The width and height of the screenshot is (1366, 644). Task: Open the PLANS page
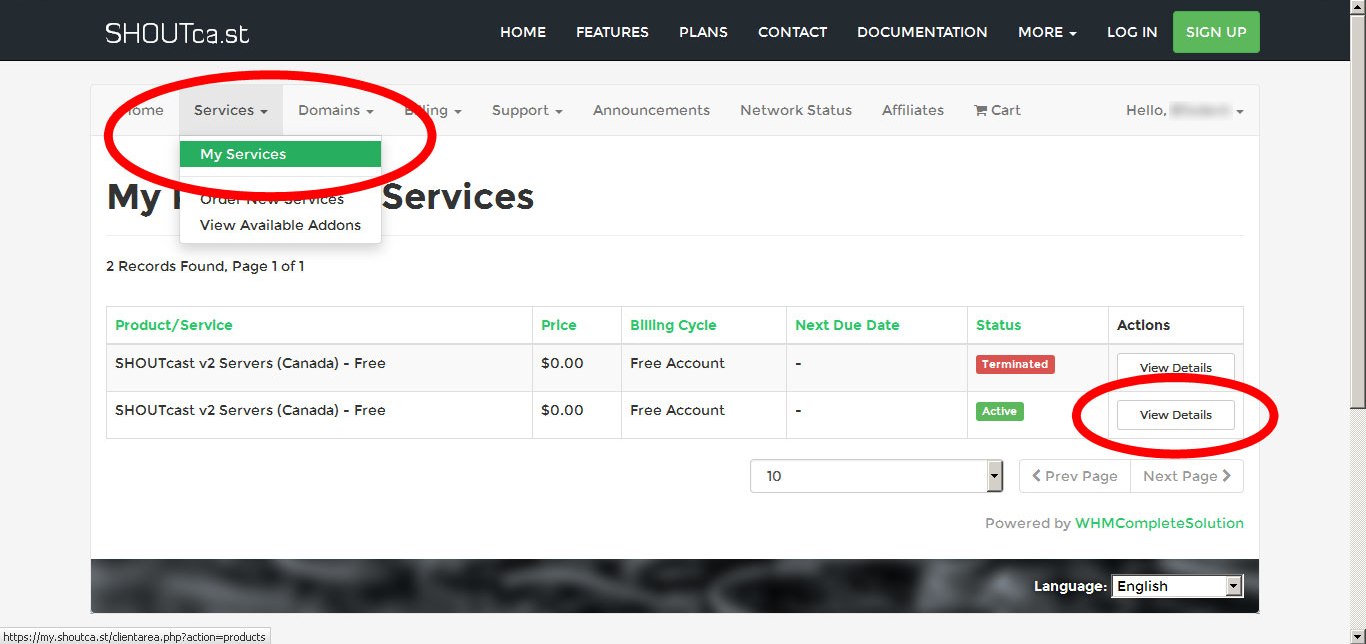click(x=703, y=32)
